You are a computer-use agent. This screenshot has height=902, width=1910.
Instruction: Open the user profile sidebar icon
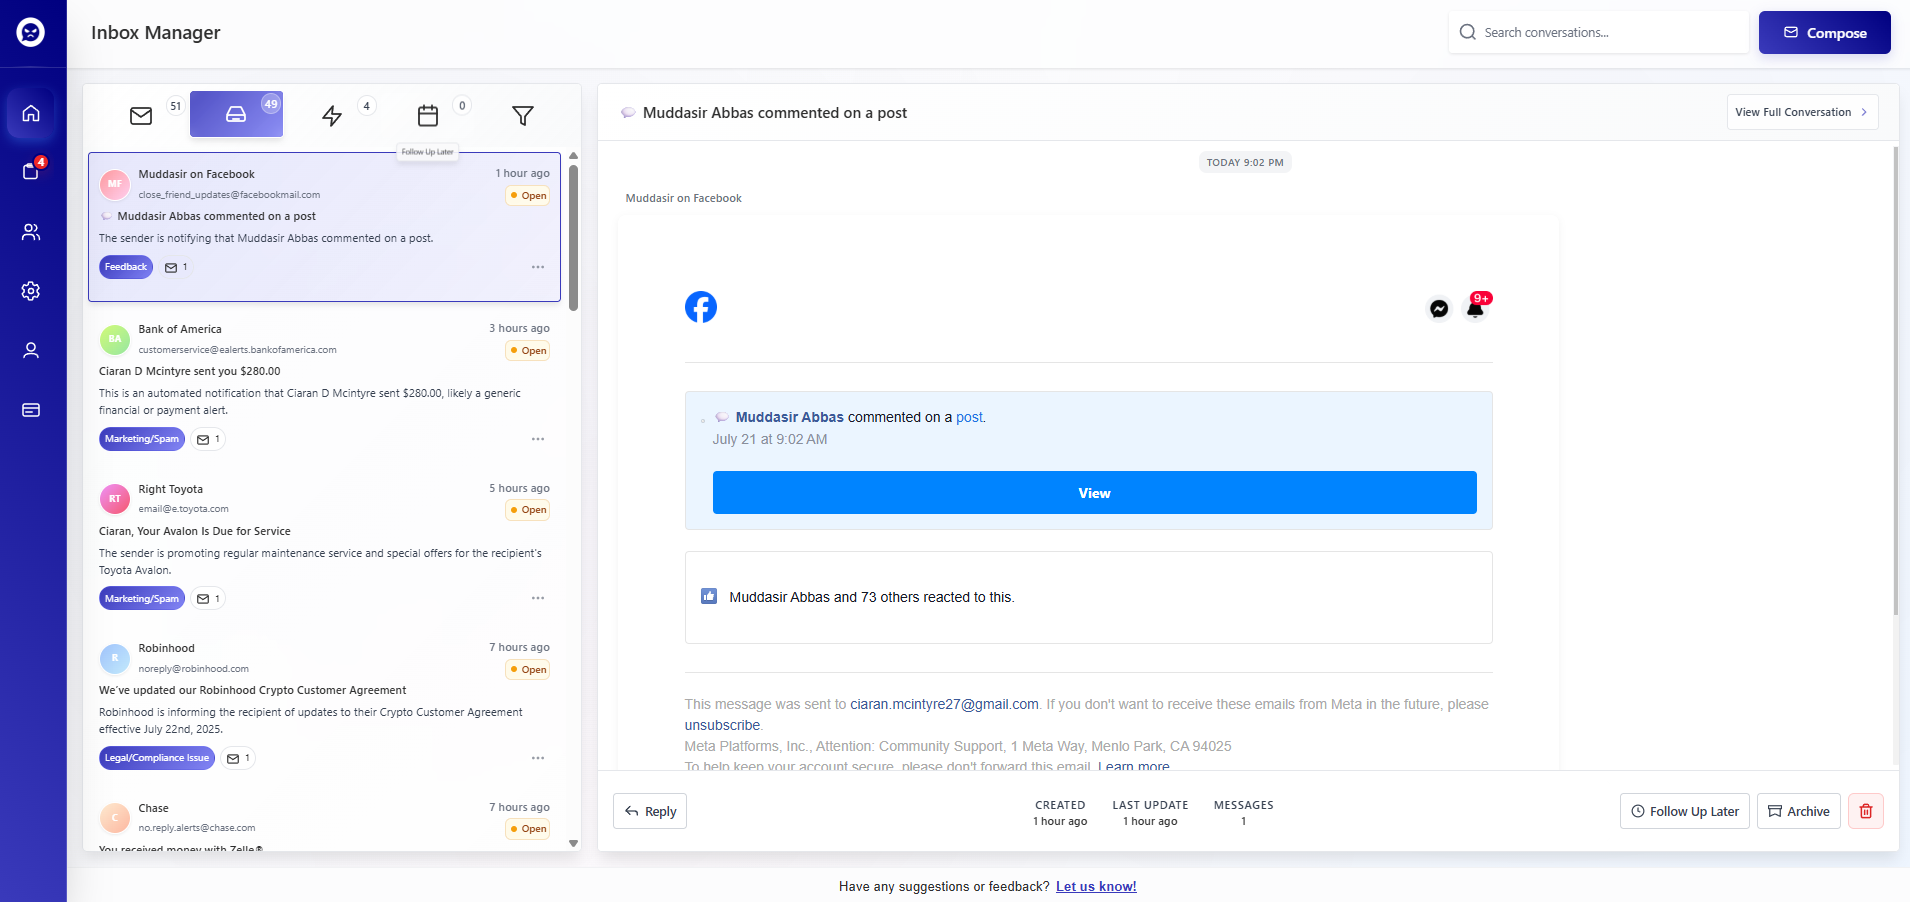pos(31,350)
